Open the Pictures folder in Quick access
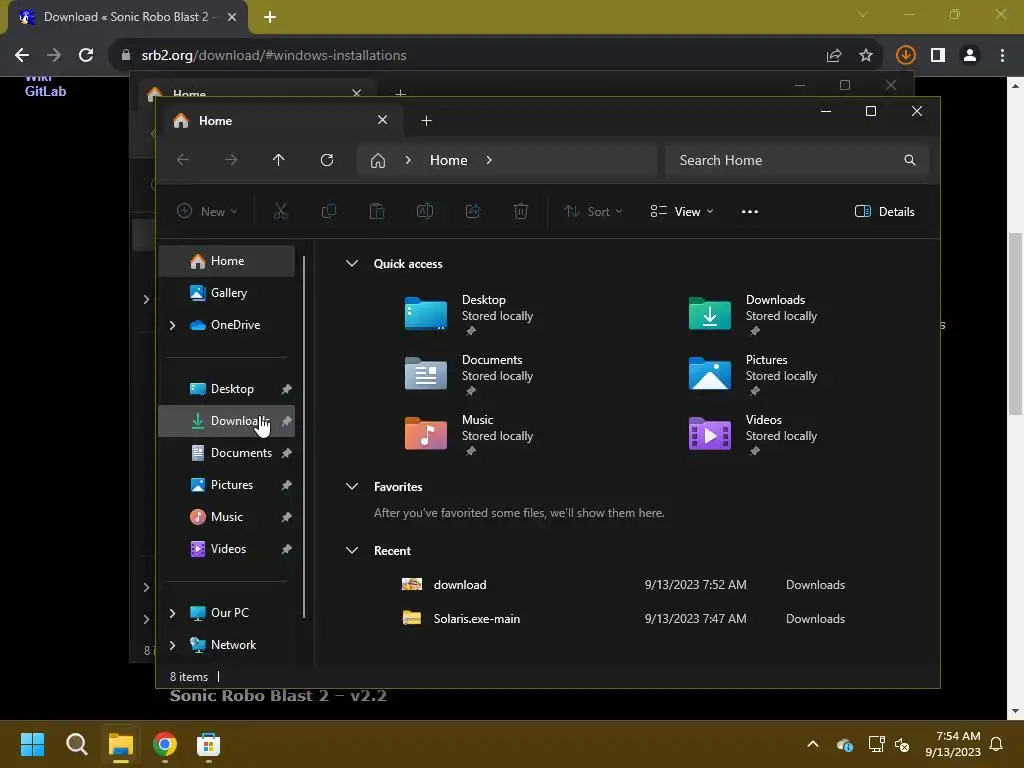The width and height of the screenshot is (1024, 768). [753, 375]
